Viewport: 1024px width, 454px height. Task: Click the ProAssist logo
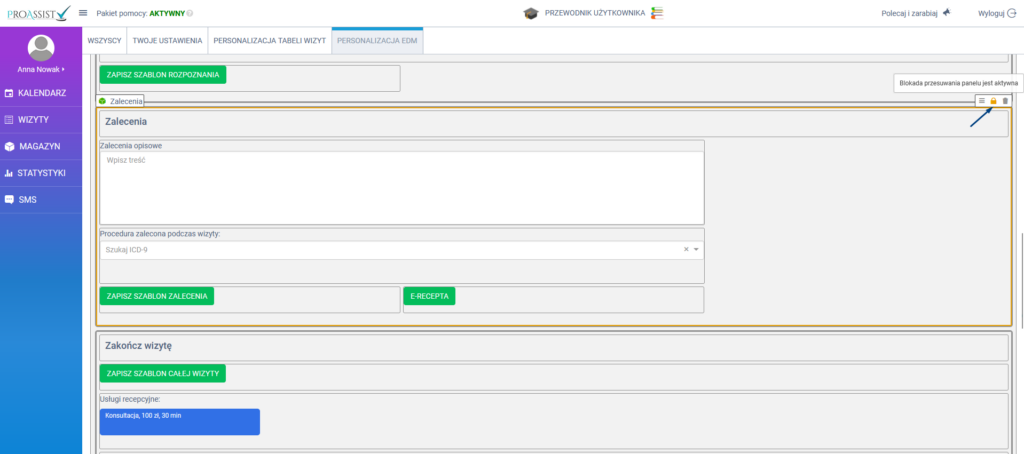coord(36,13)
